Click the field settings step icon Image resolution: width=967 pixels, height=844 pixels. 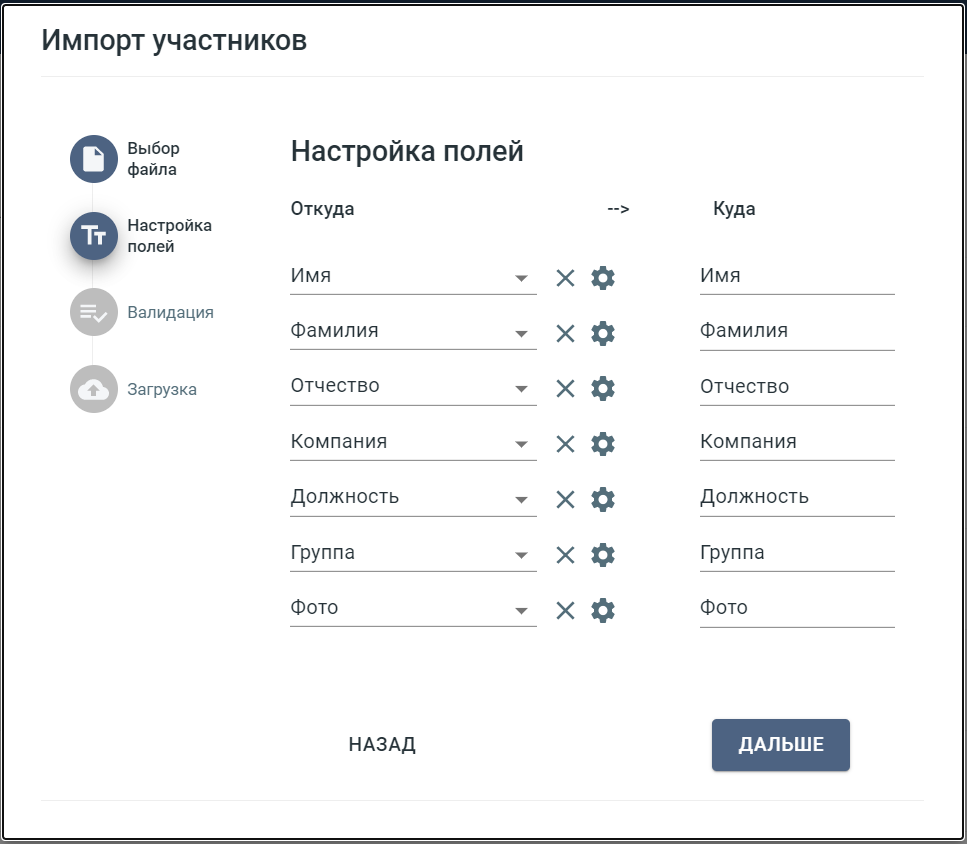(93, 236)
